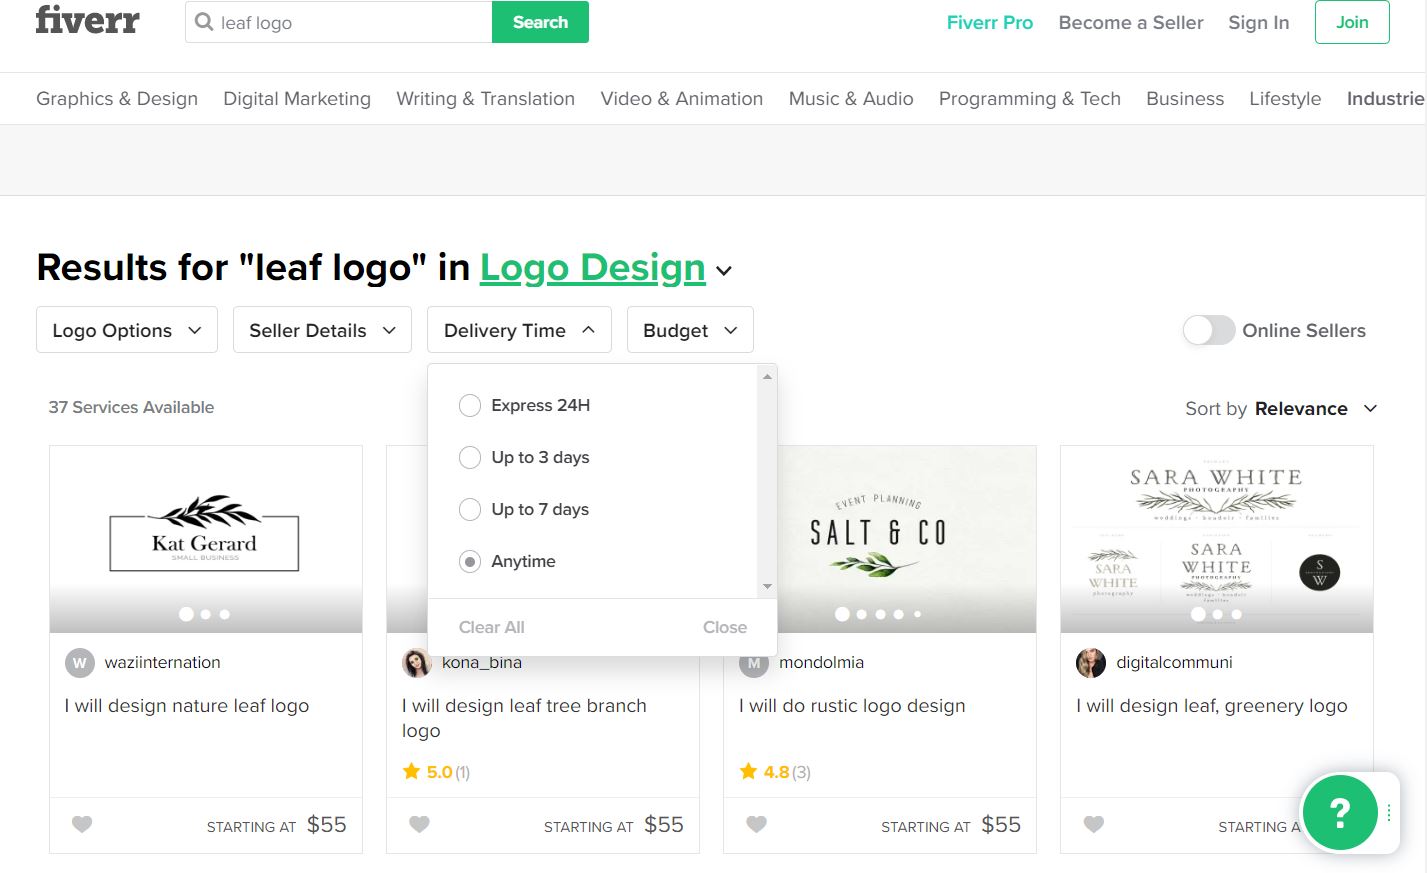1427x873 pixels.
Task: Click Close in delivery time panel
Action: 725,627
